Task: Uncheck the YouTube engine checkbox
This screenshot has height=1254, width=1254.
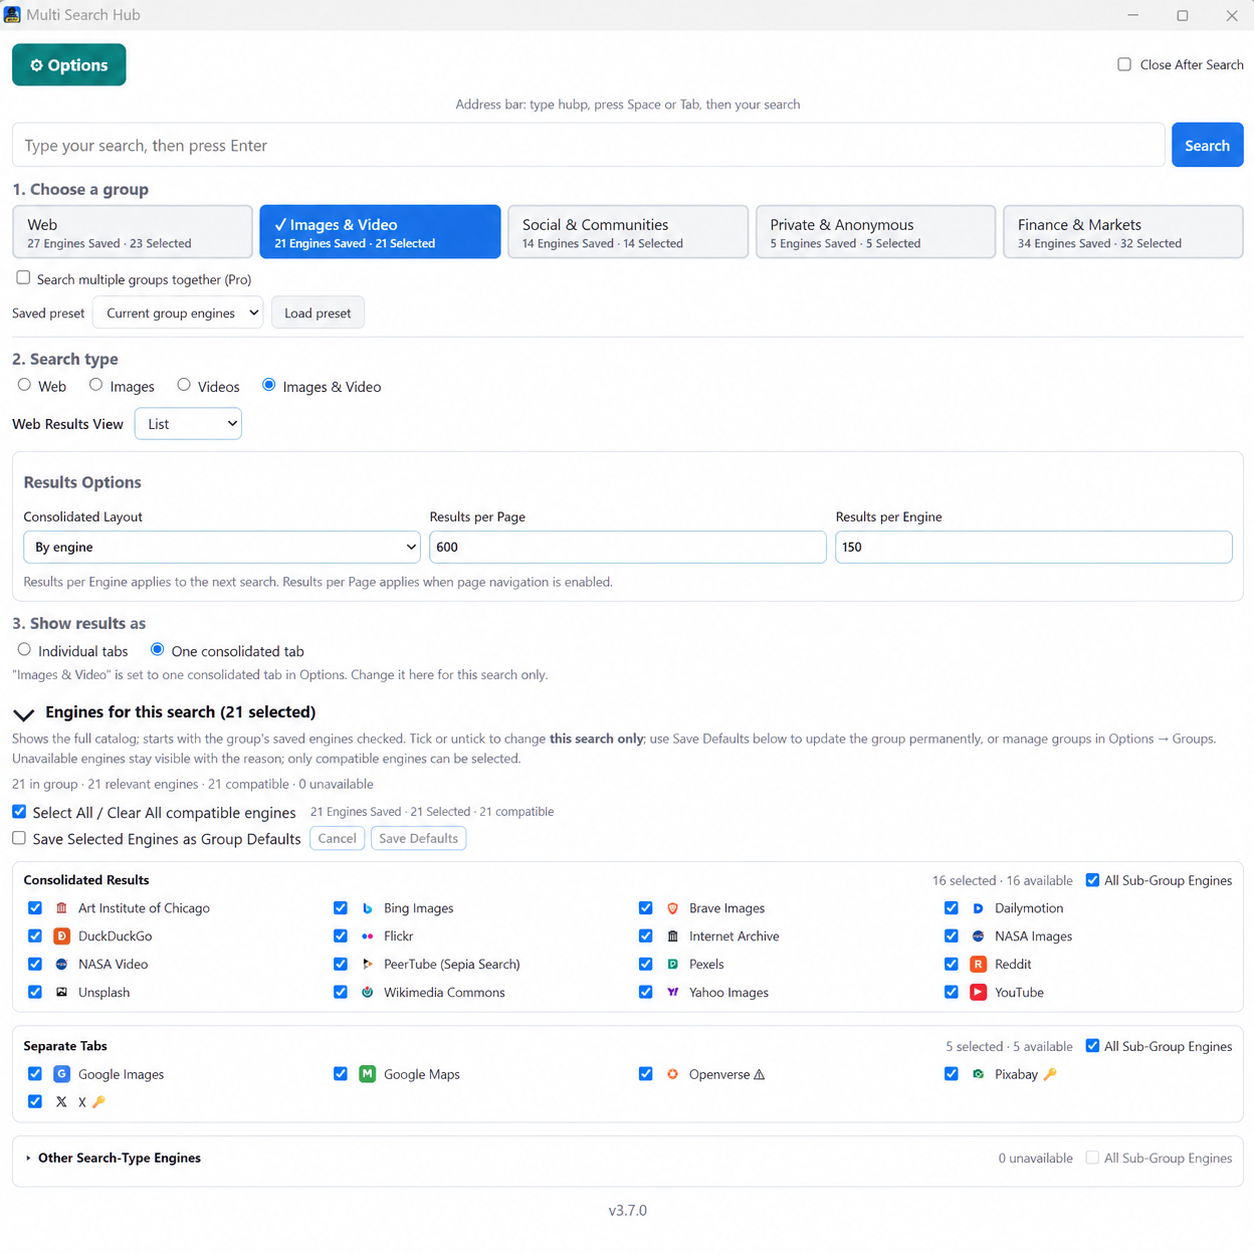Action: (951, 992)
